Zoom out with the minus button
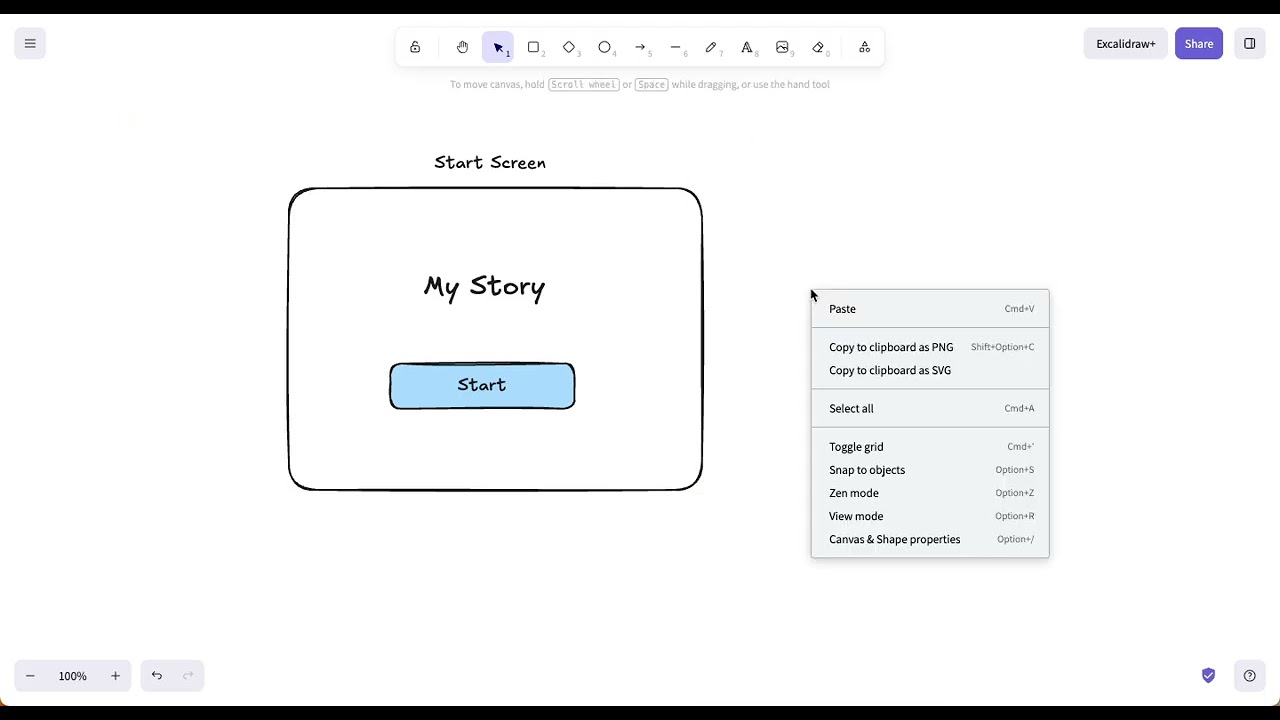1280x720 pixels. pyautogui.click(x=30, y=676)
